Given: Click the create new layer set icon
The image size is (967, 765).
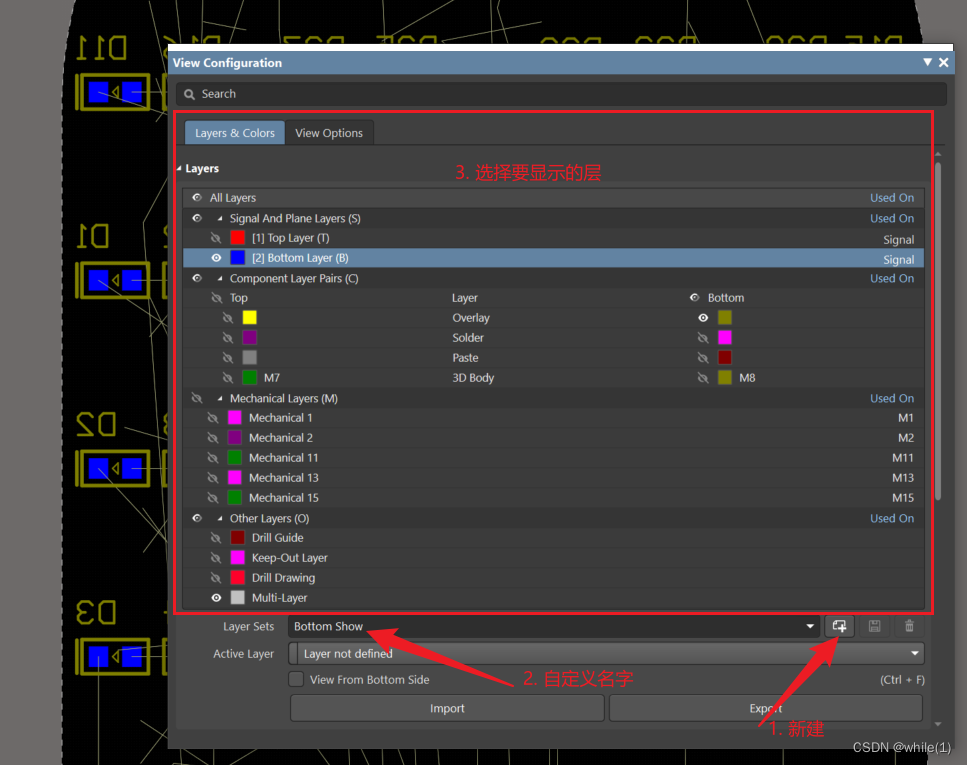Looking at the screenshot, I should 840,626.
